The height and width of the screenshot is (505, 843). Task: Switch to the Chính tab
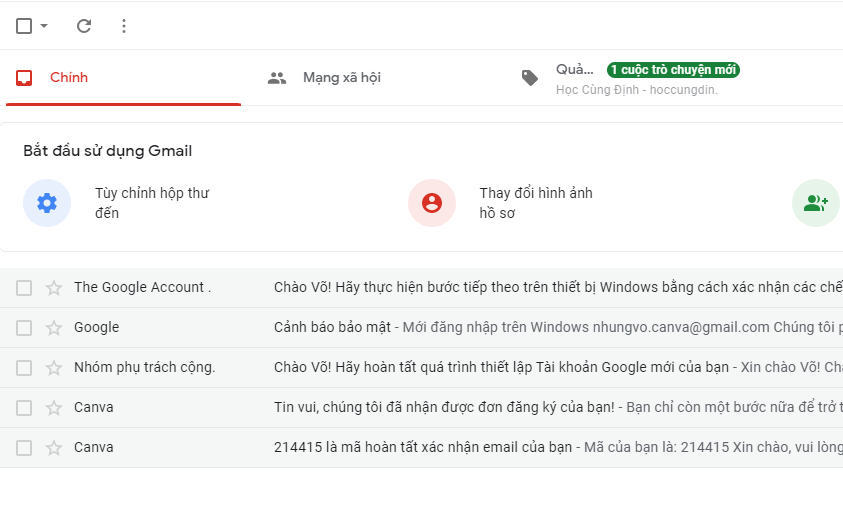[x=123, y=78]
